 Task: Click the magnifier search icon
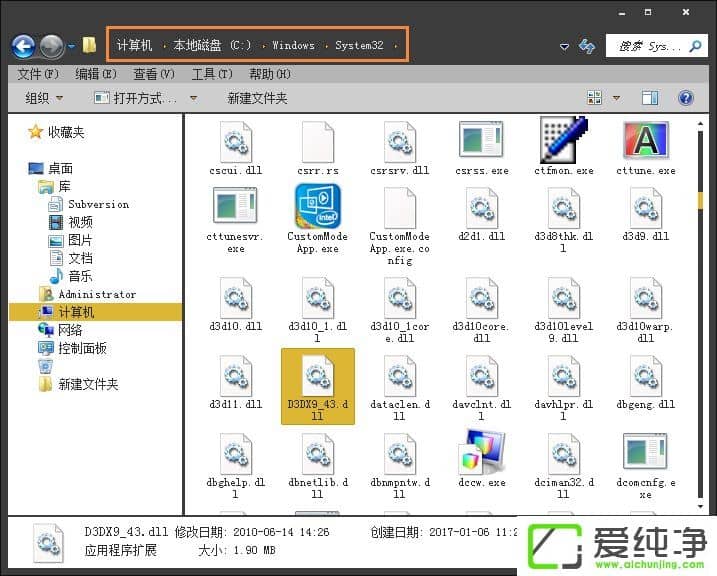coord(696,46)
